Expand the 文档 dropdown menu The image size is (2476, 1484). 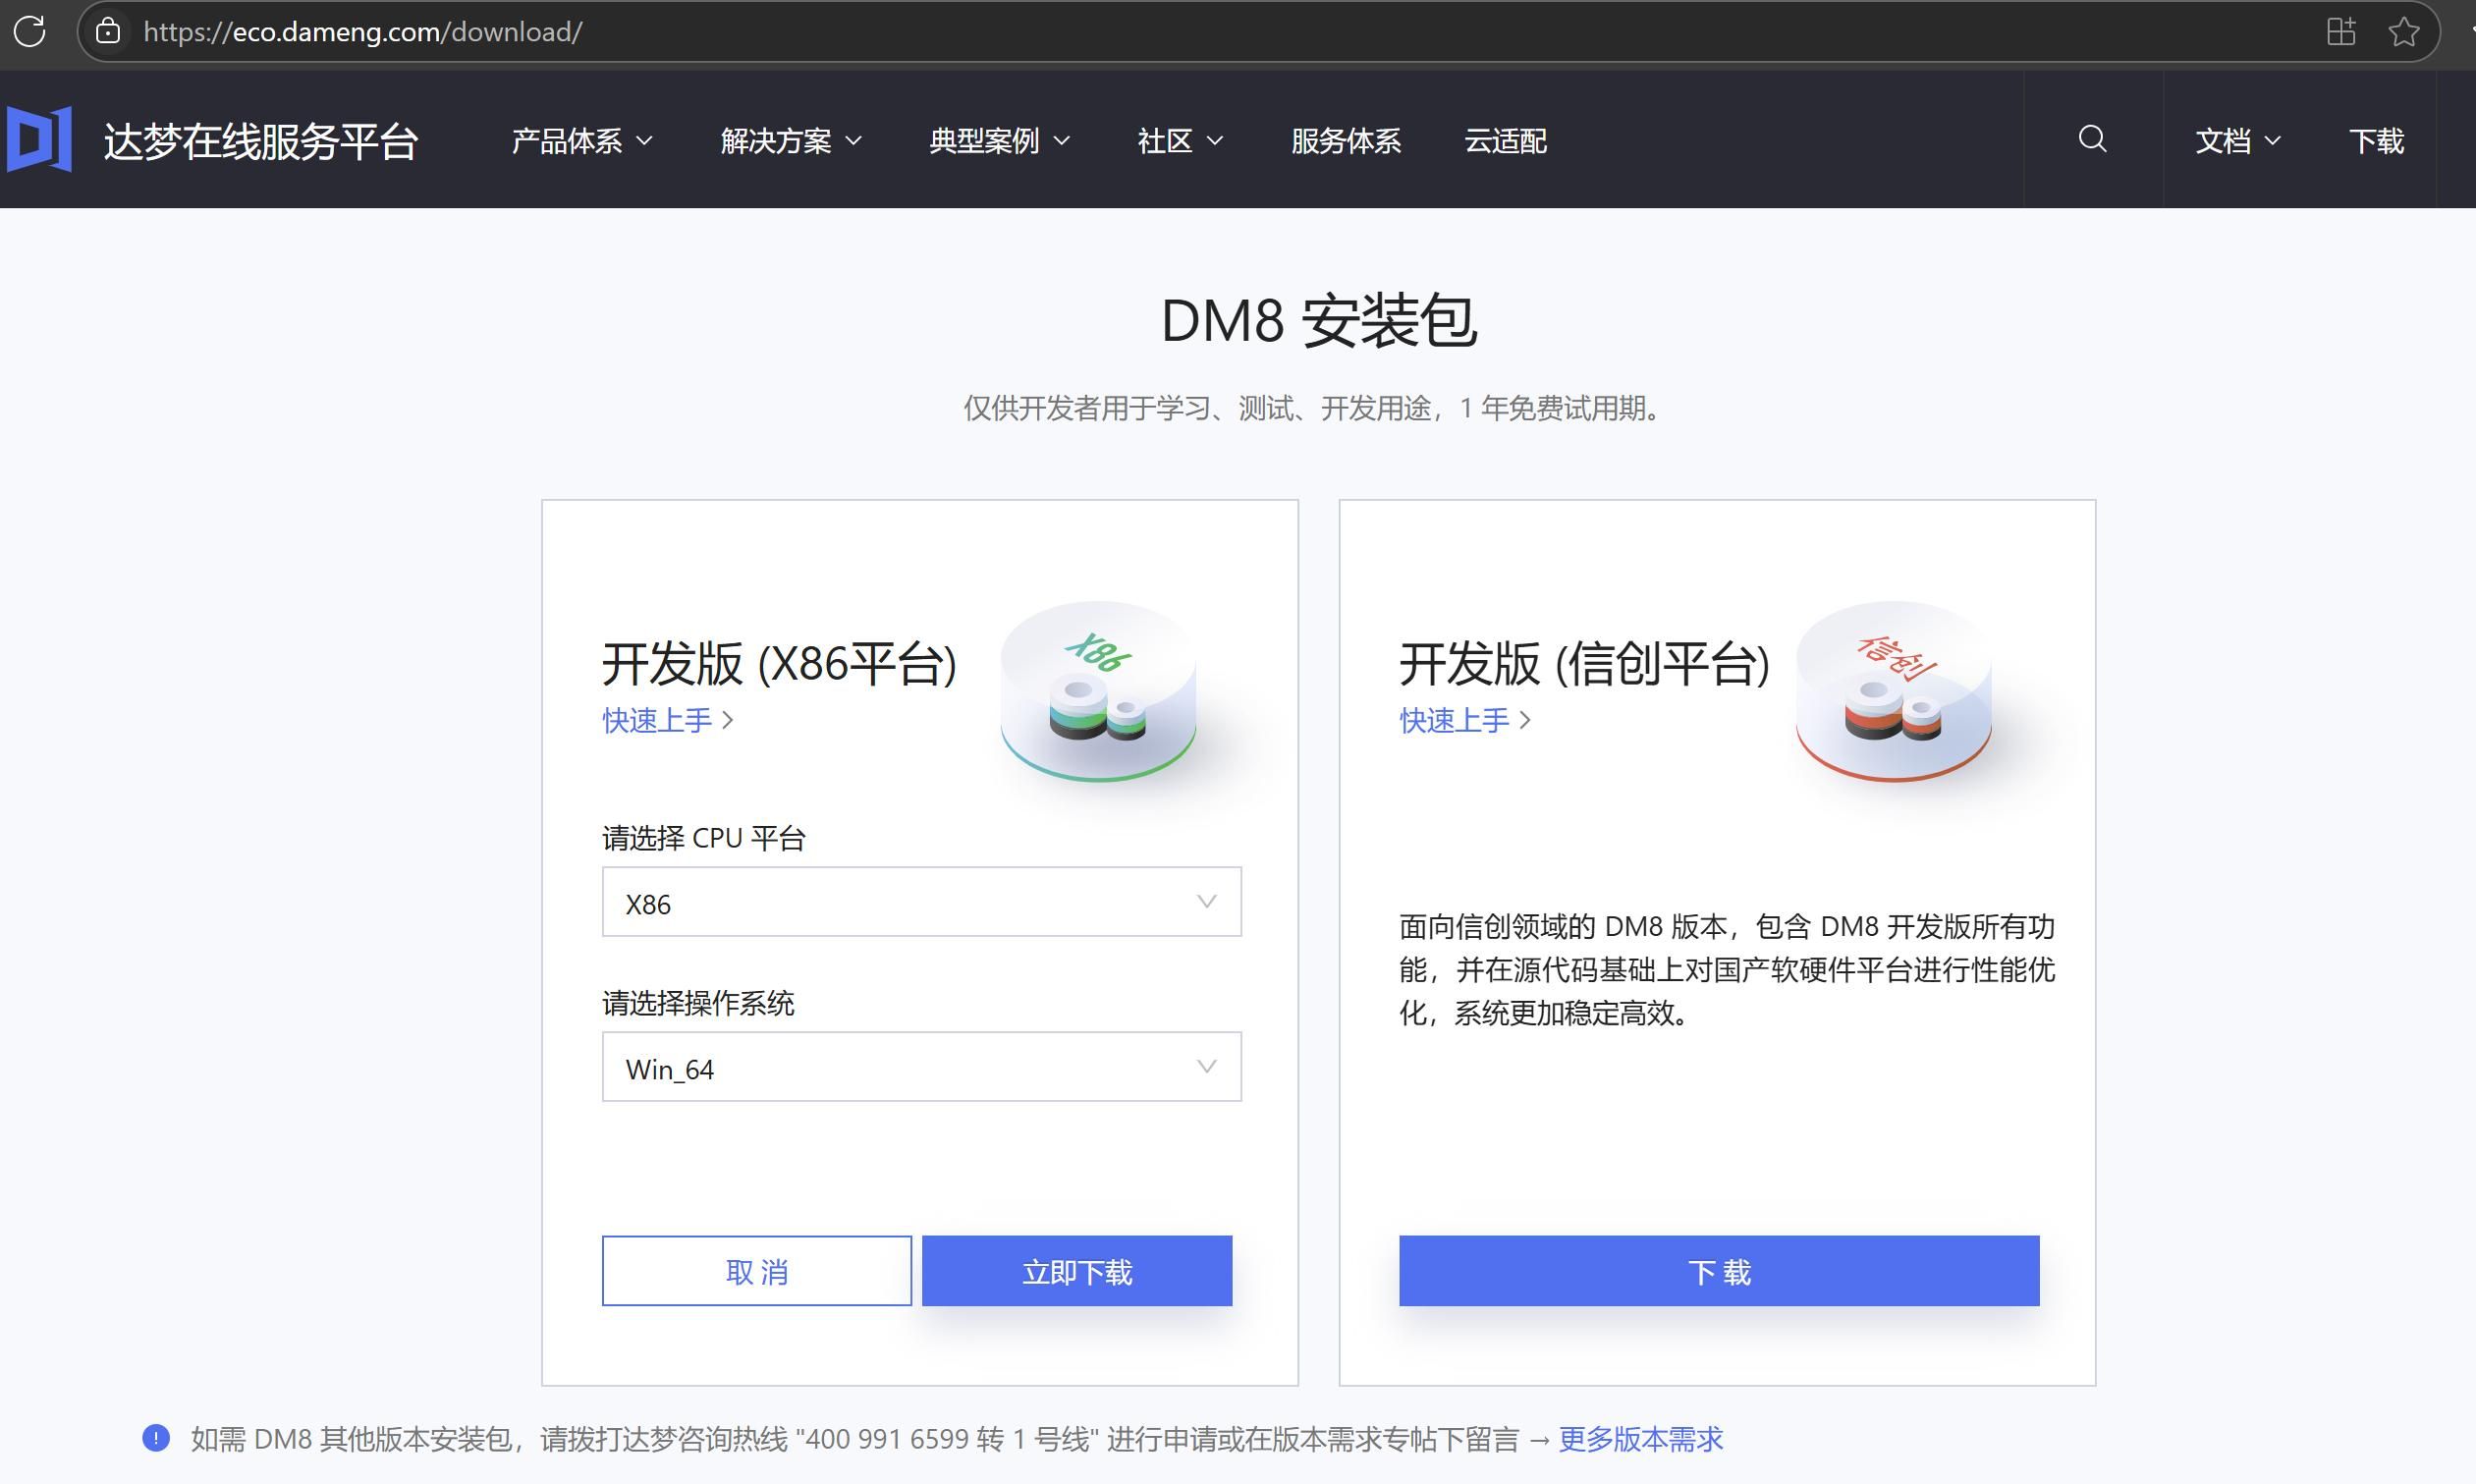pos(2237,141)
